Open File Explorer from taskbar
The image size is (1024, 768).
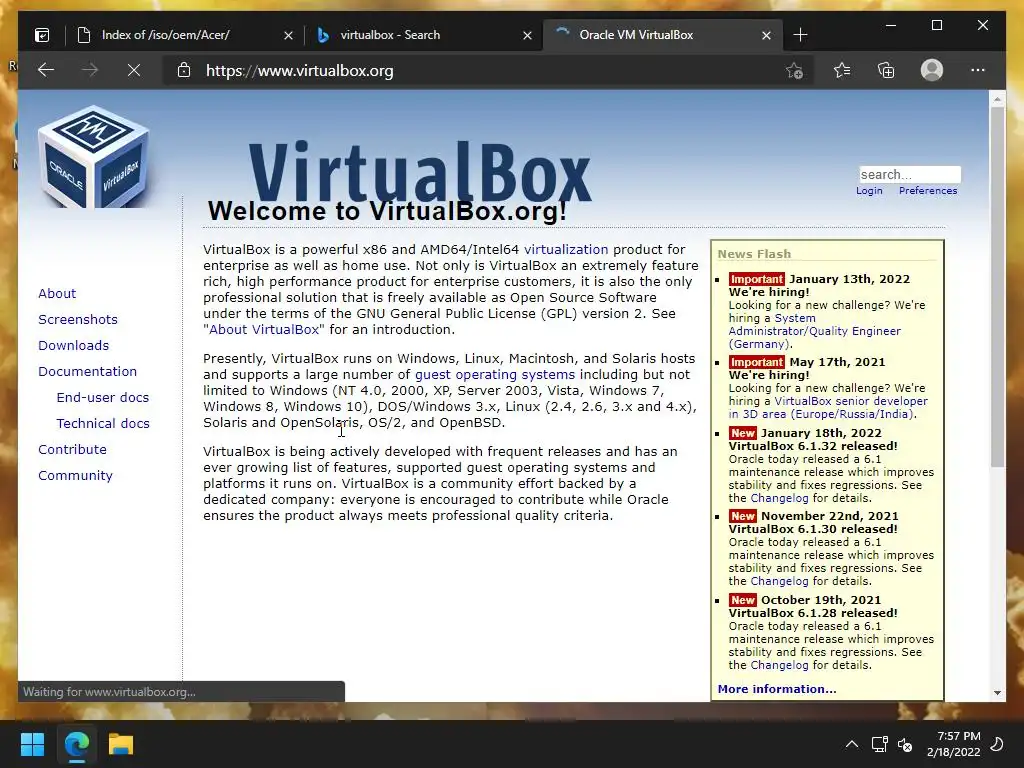121,744
